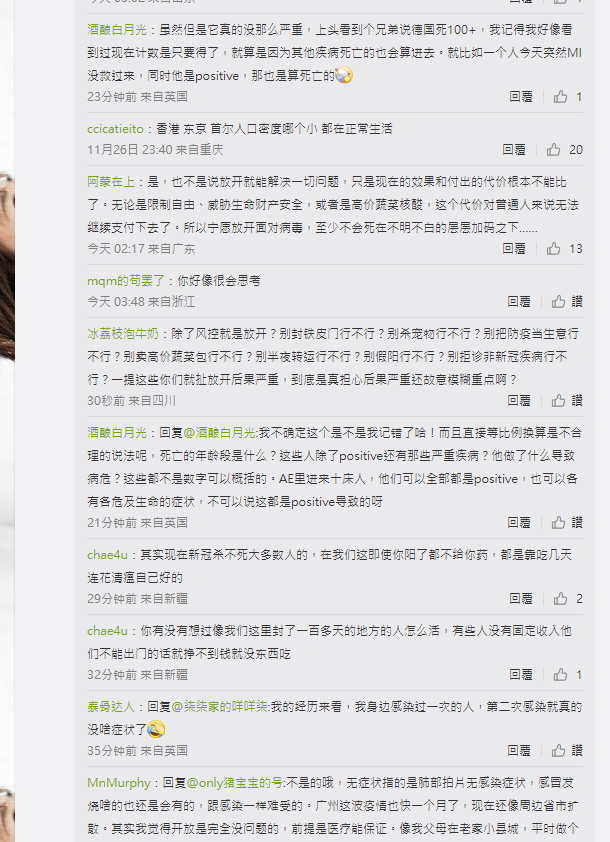Open MnMurphy's user profile
Viewport: 610px width, 842px height.
click(119, 783)
